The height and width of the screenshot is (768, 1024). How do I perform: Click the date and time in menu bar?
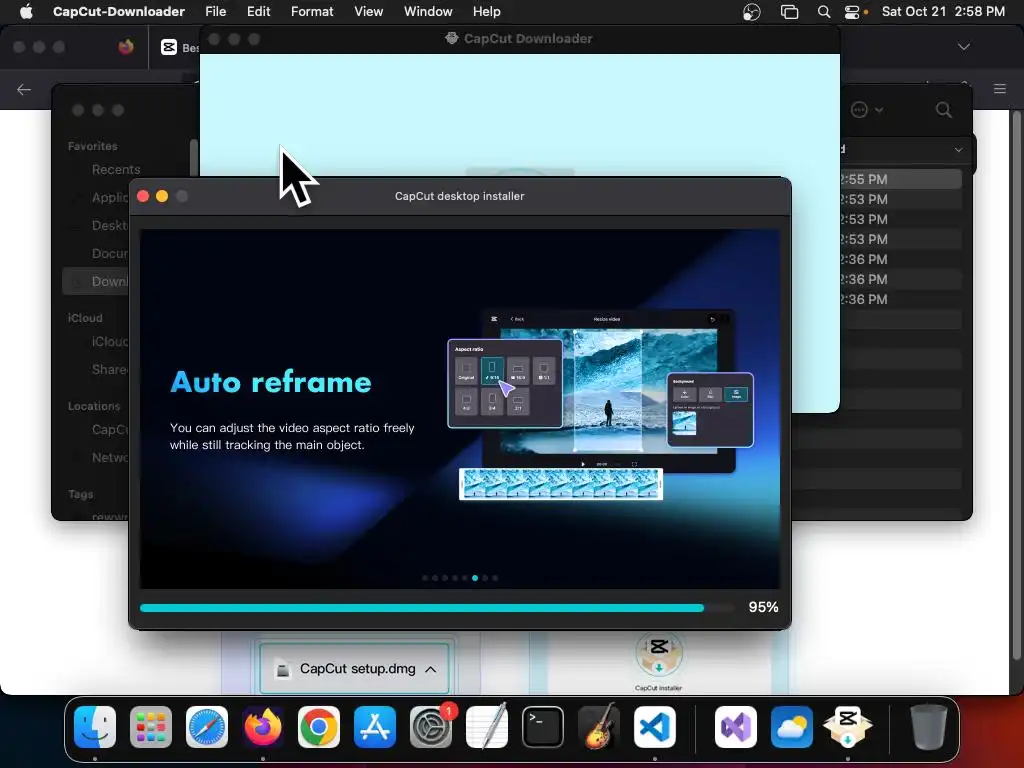pyautogui.click(x=943, y=12)
